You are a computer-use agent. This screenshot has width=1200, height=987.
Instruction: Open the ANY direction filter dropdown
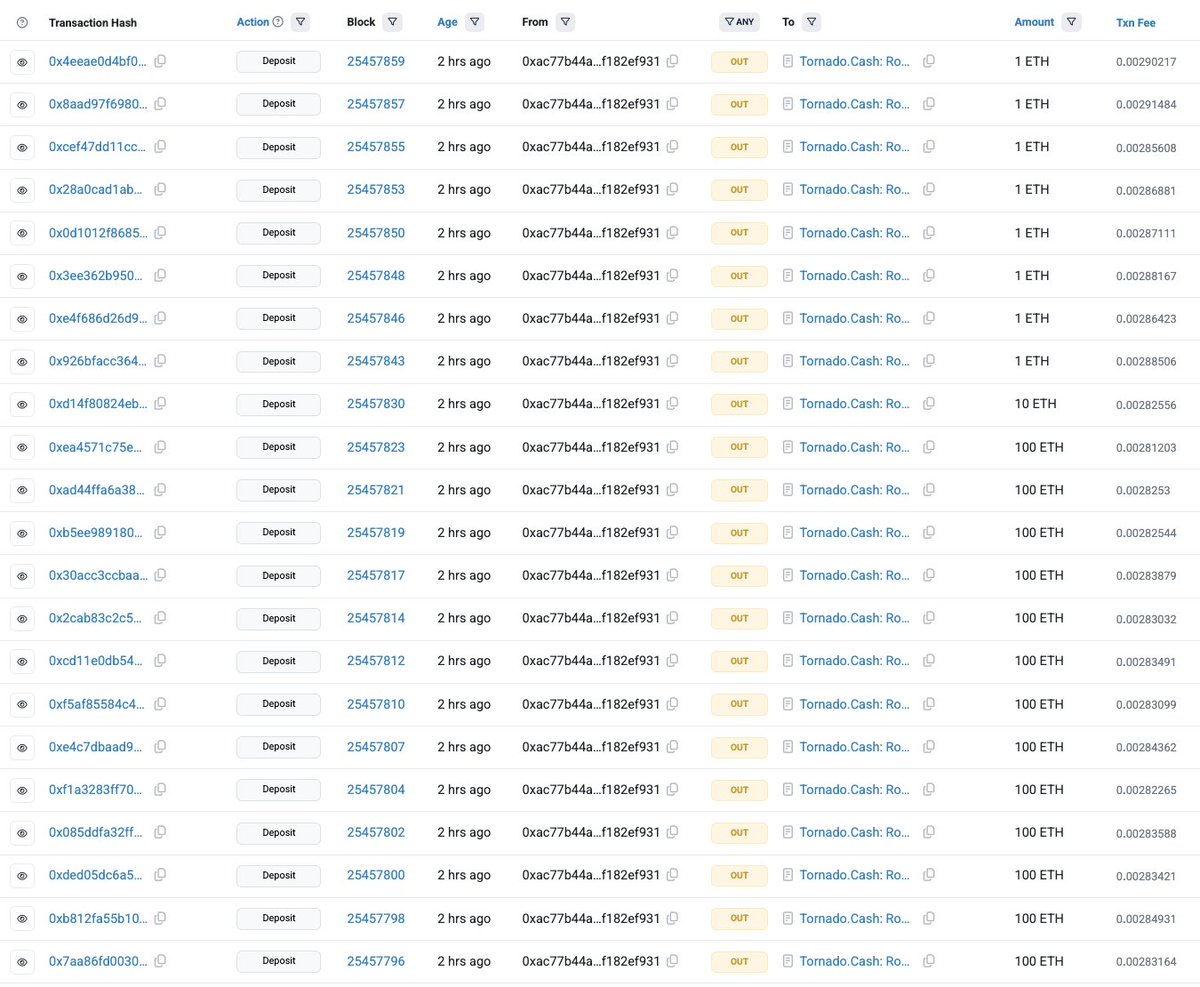click(739, 22)
